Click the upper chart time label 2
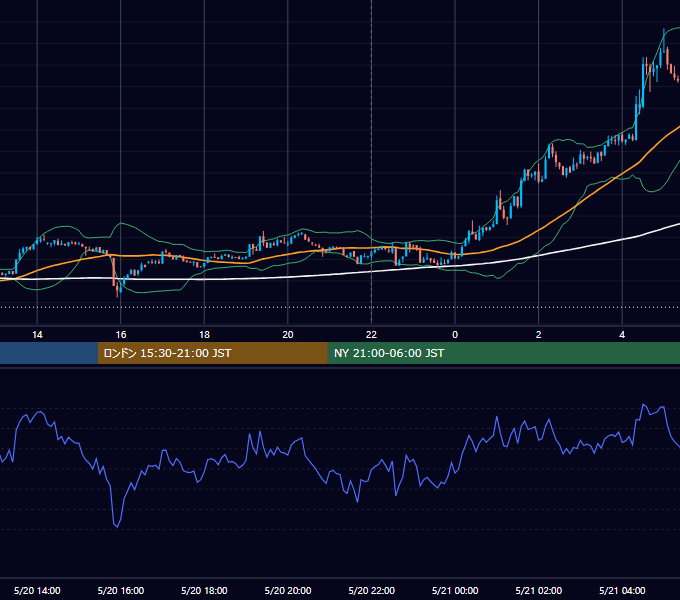680x600 pixels. tap(539, 335)
